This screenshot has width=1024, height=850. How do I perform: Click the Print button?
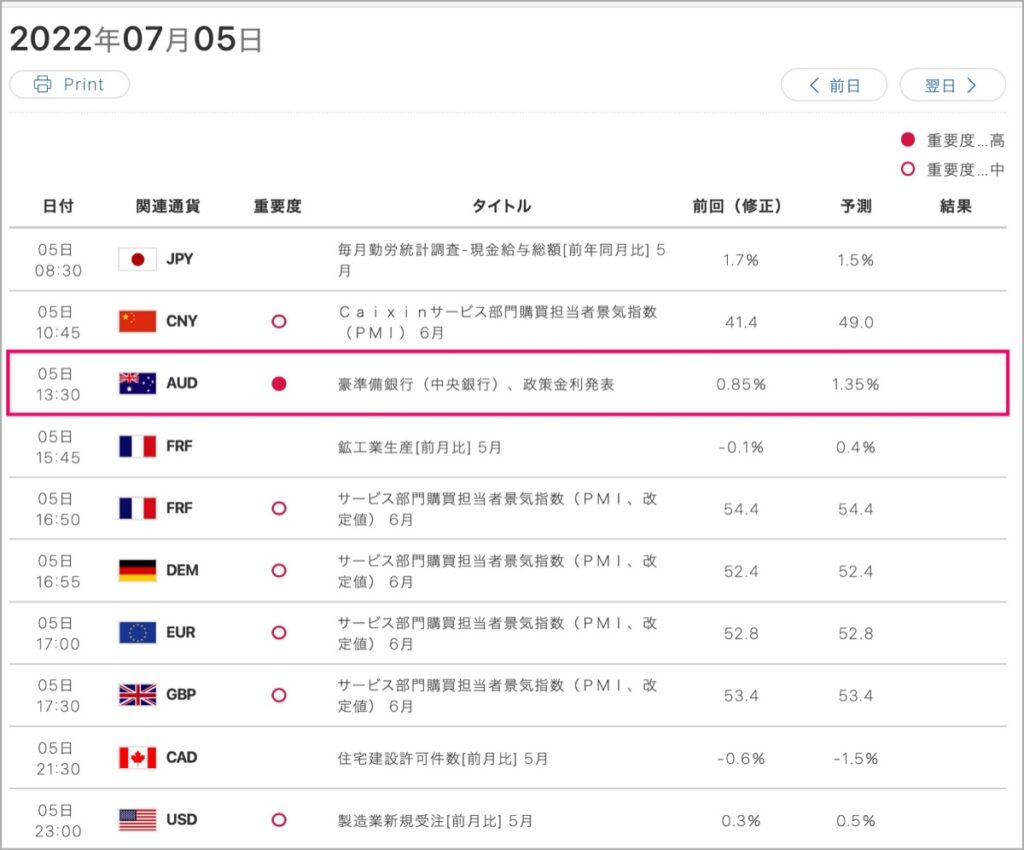[69, 84]
